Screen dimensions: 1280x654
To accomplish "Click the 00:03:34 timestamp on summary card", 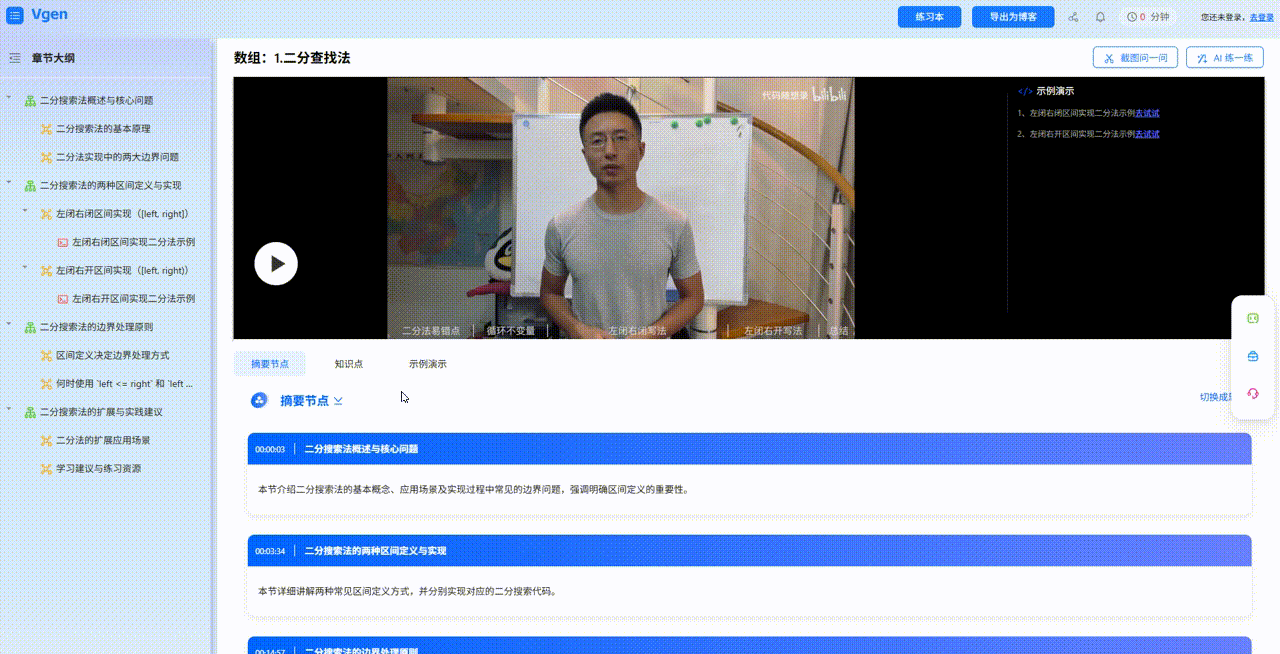I will tap(270, 551).
